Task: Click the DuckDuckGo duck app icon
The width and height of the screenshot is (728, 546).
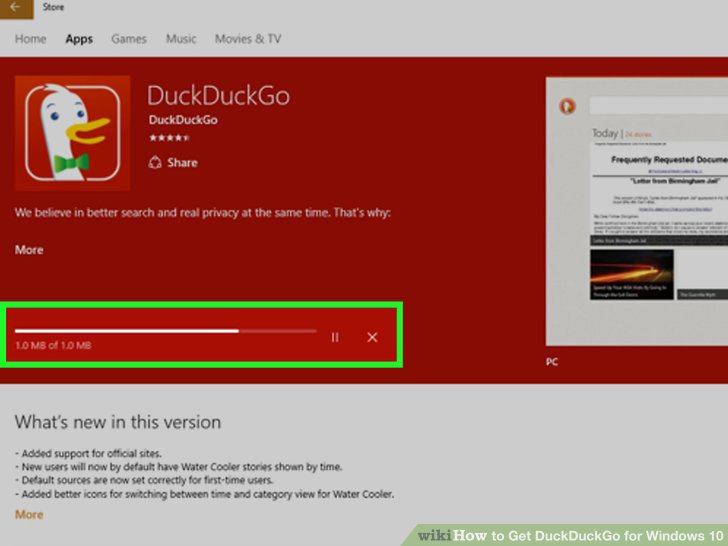Action: click(x=72, y=133)
